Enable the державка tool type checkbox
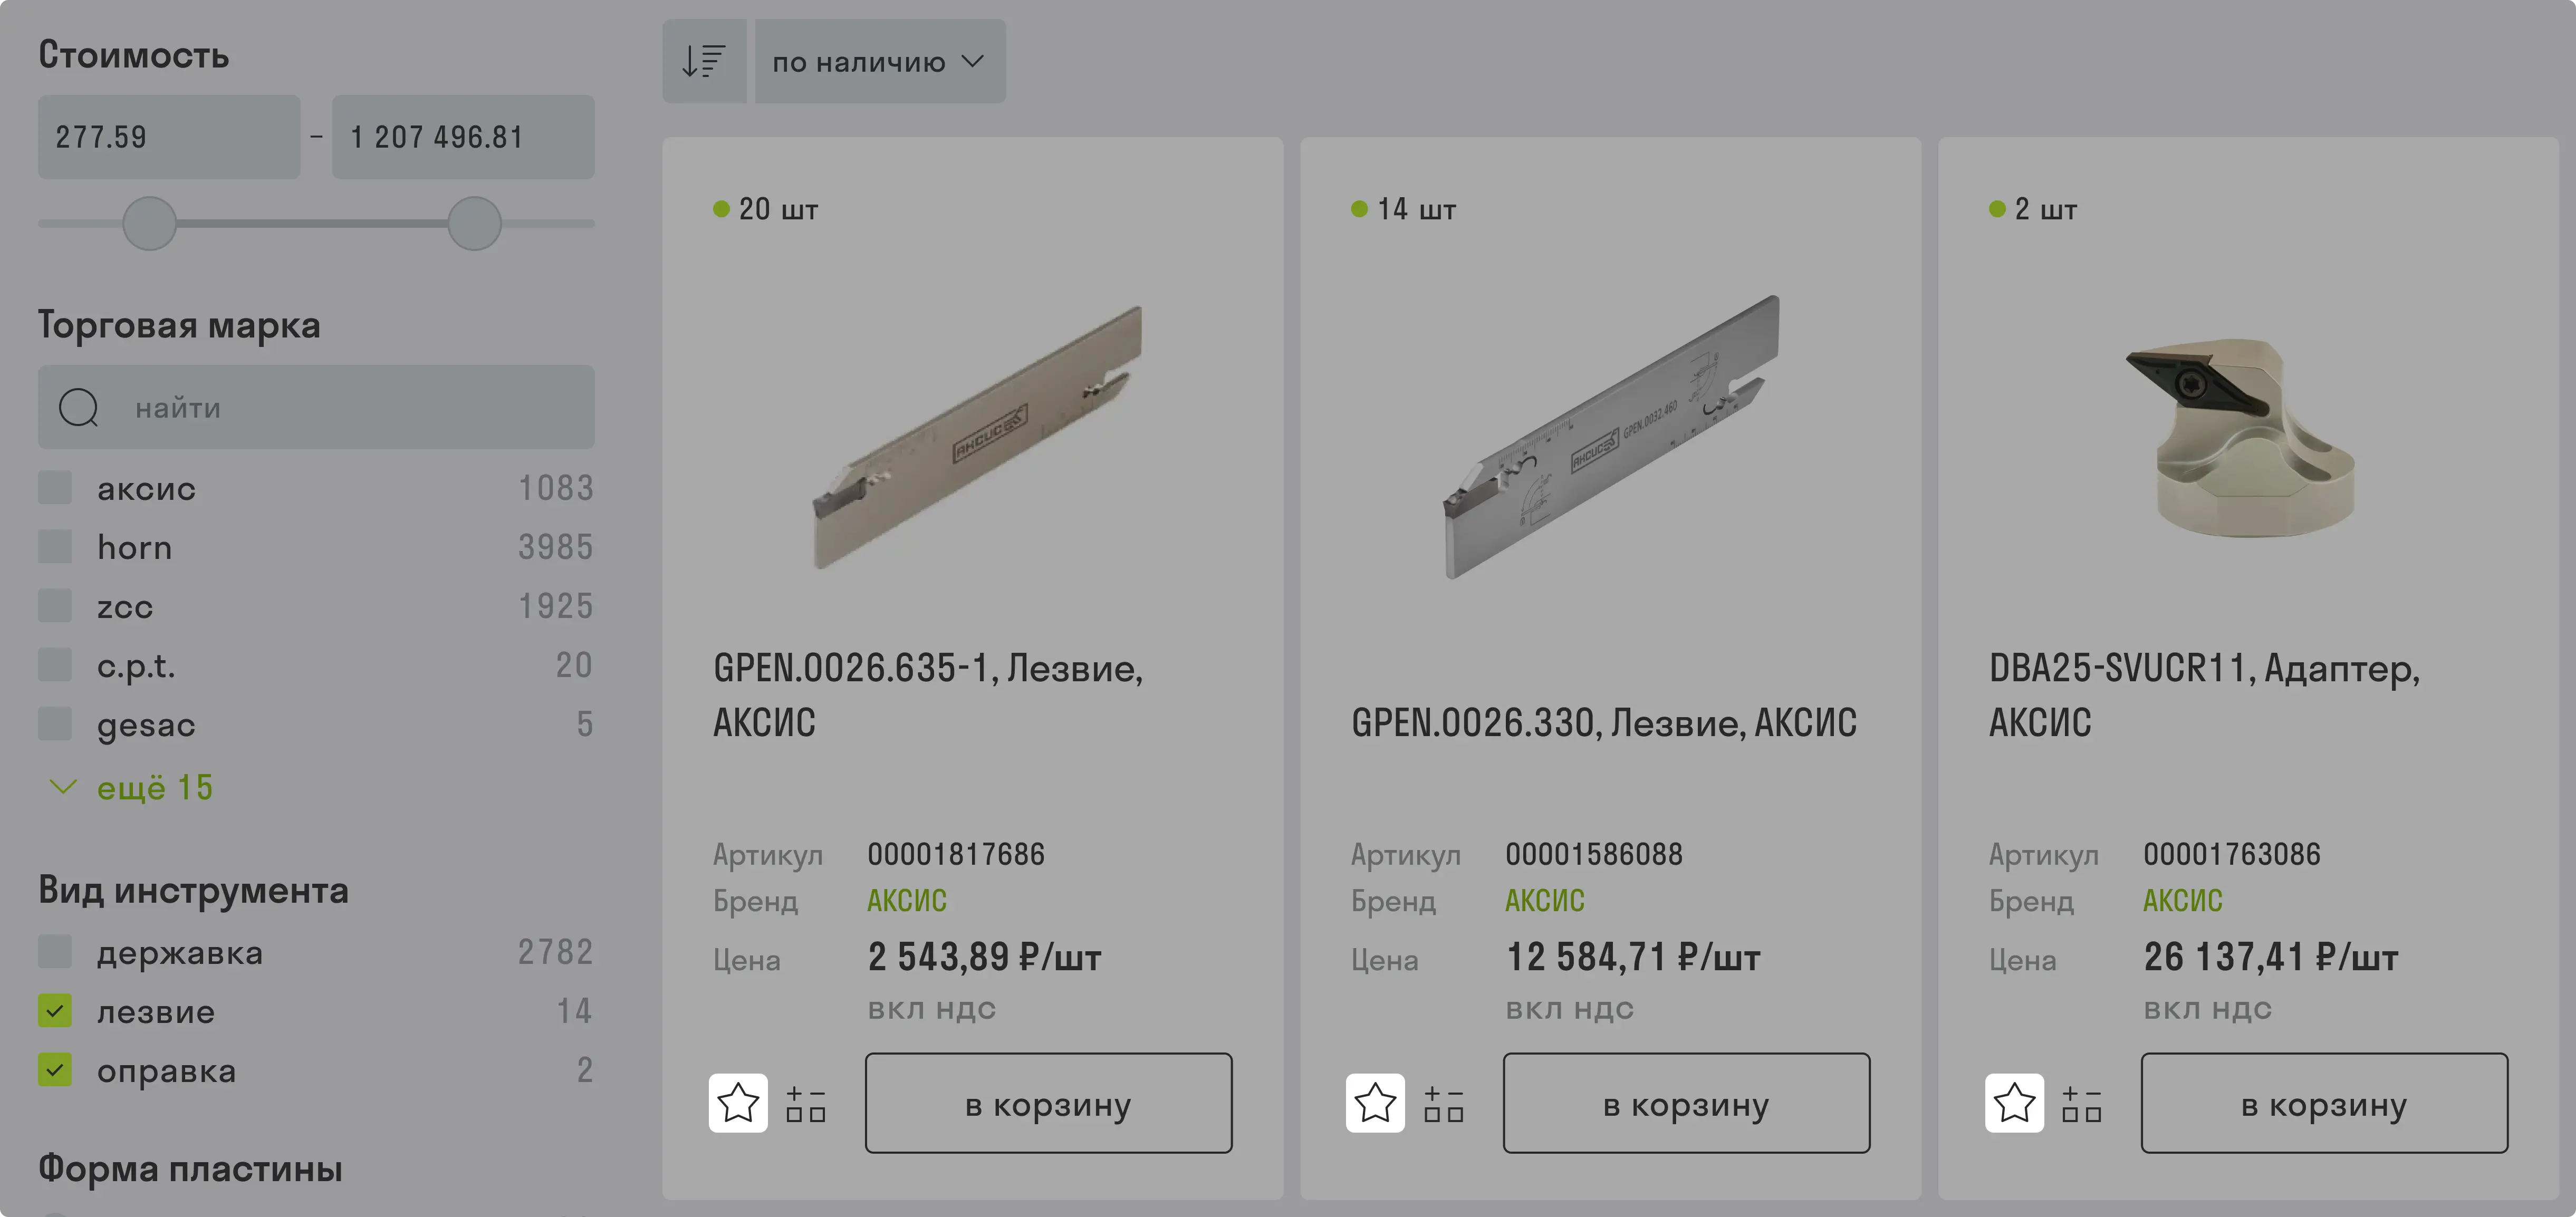Screen dimensions: 2576x1217 click(x=55, y=952)
